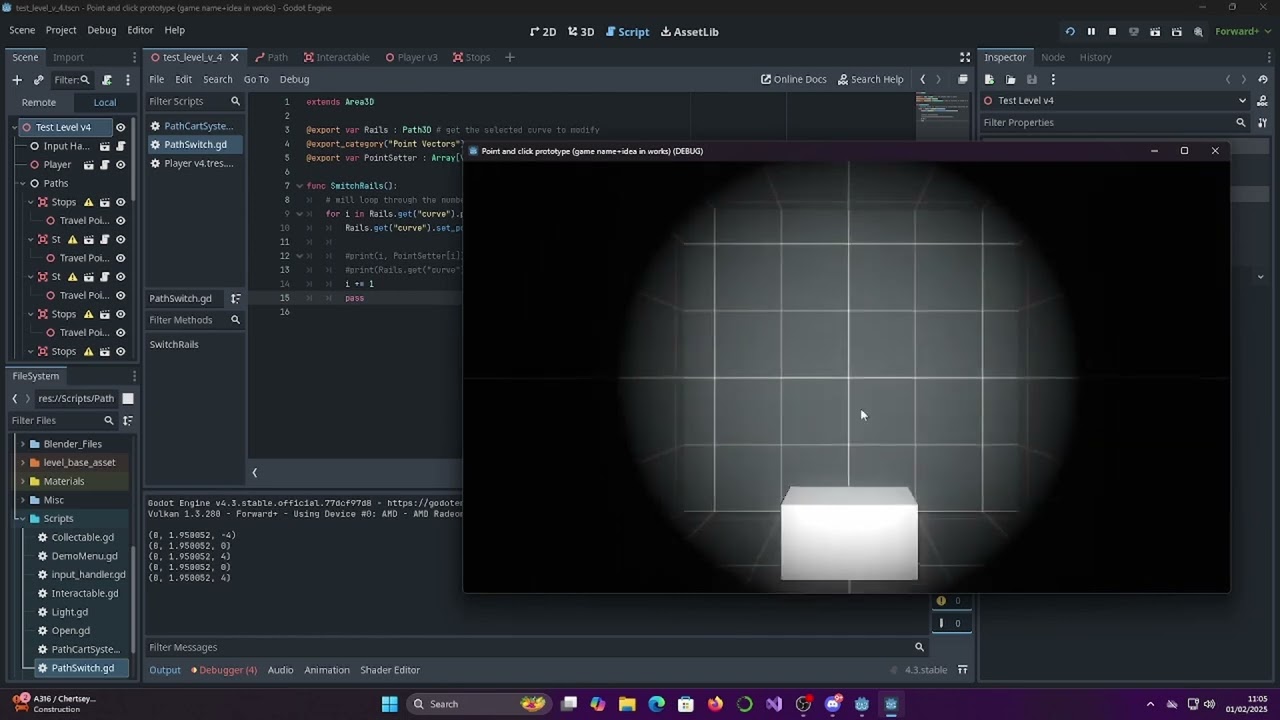Open Online Docs
This screenshot has height=720, width=1280.
794,79
